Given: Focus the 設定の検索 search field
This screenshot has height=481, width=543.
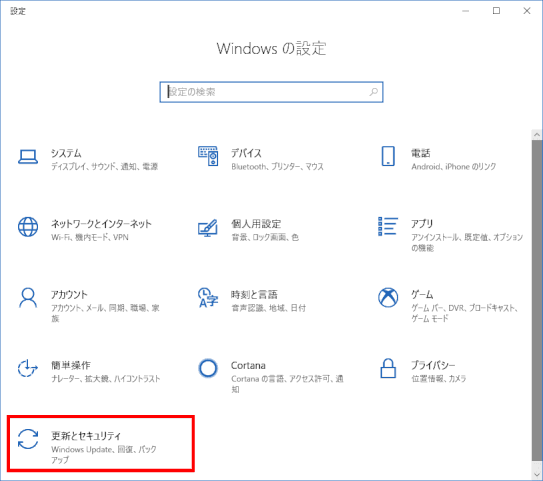Looking at the screenshot, I should tap(271, 92).
